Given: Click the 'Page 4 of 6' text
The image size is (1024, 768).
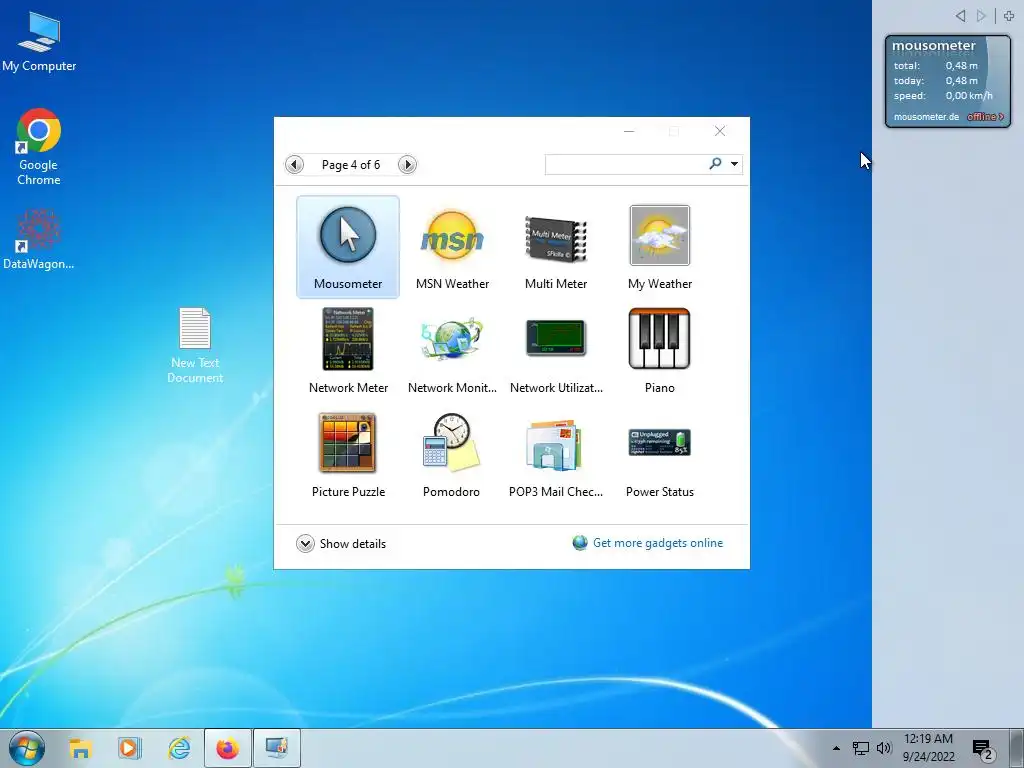Looking at the screenshot, I should tap(351, 165).
